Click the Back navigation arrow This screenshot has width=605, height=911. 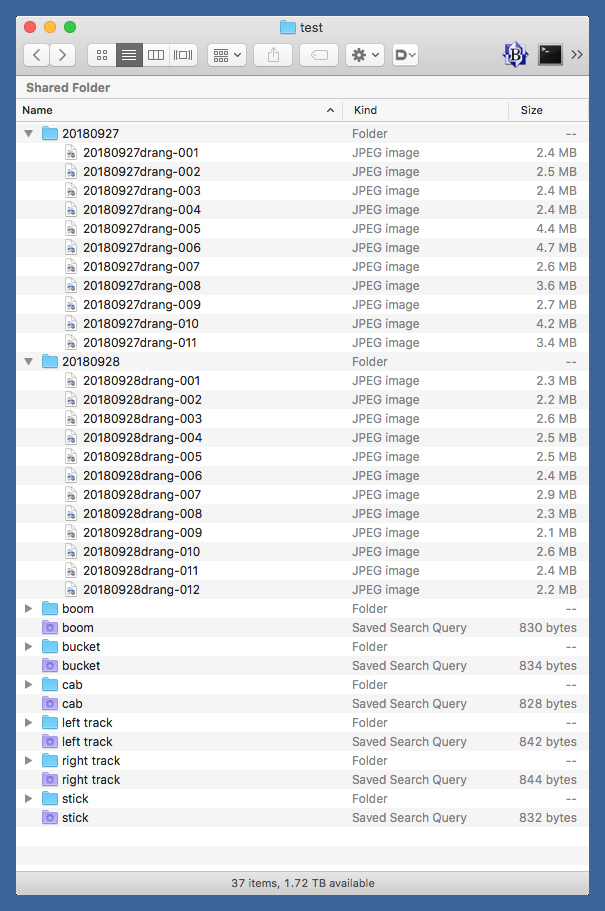37,56
